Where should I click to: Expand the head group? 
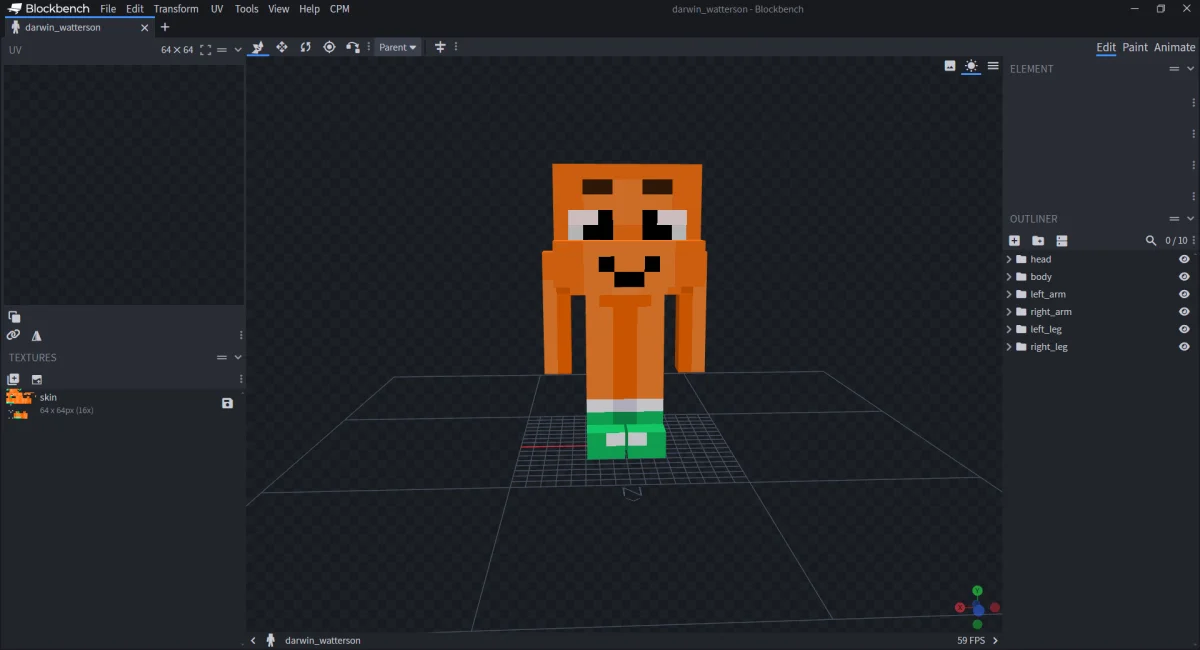click(1009, 259)
